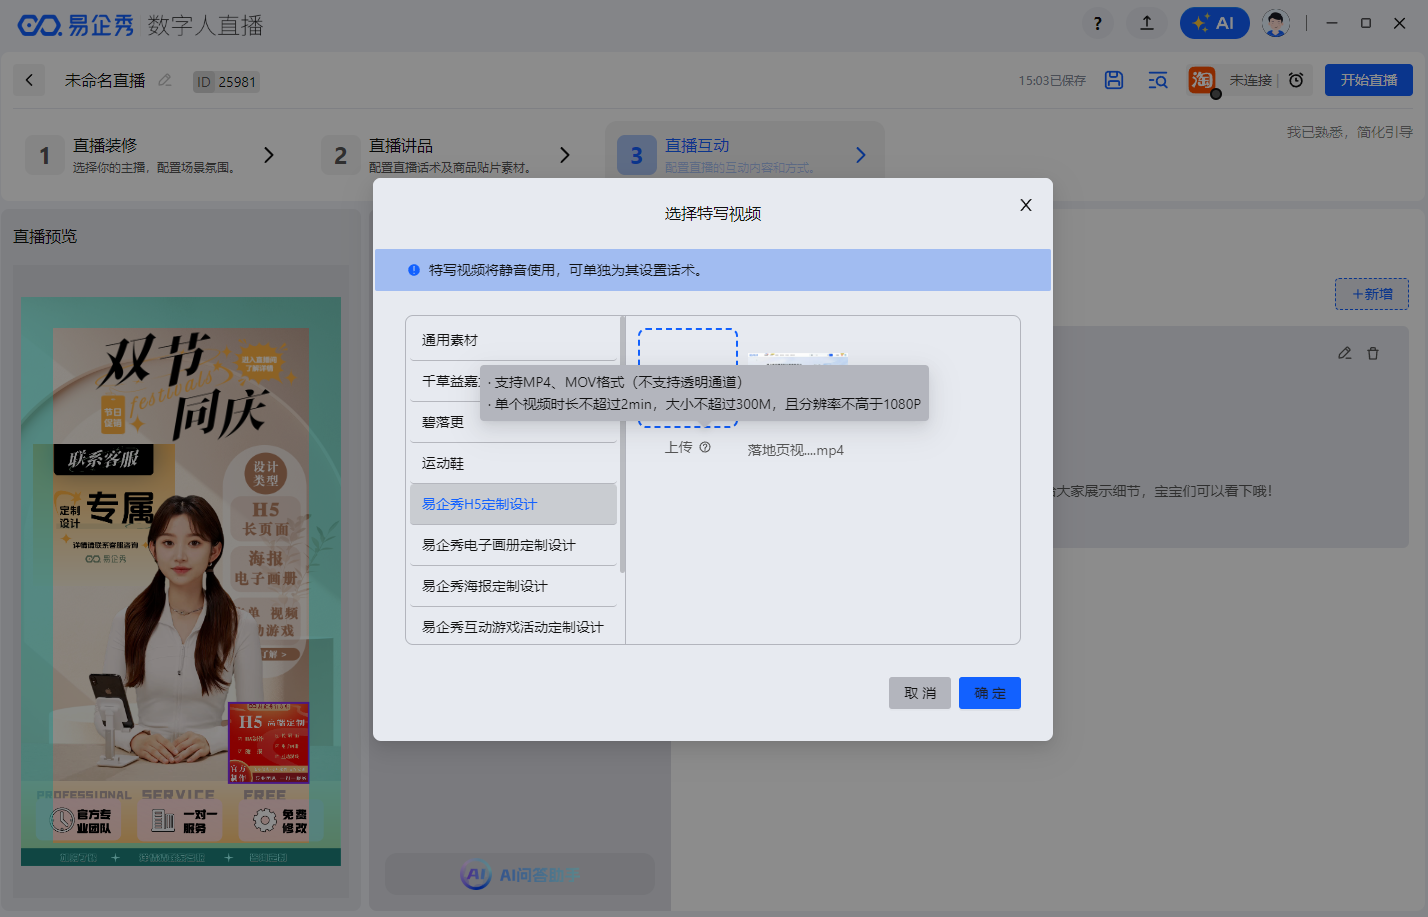Edit the live name pencil icon
The height and width of the screenshot is (917, 1428).
pyautogui.click(x=165, y=80)
